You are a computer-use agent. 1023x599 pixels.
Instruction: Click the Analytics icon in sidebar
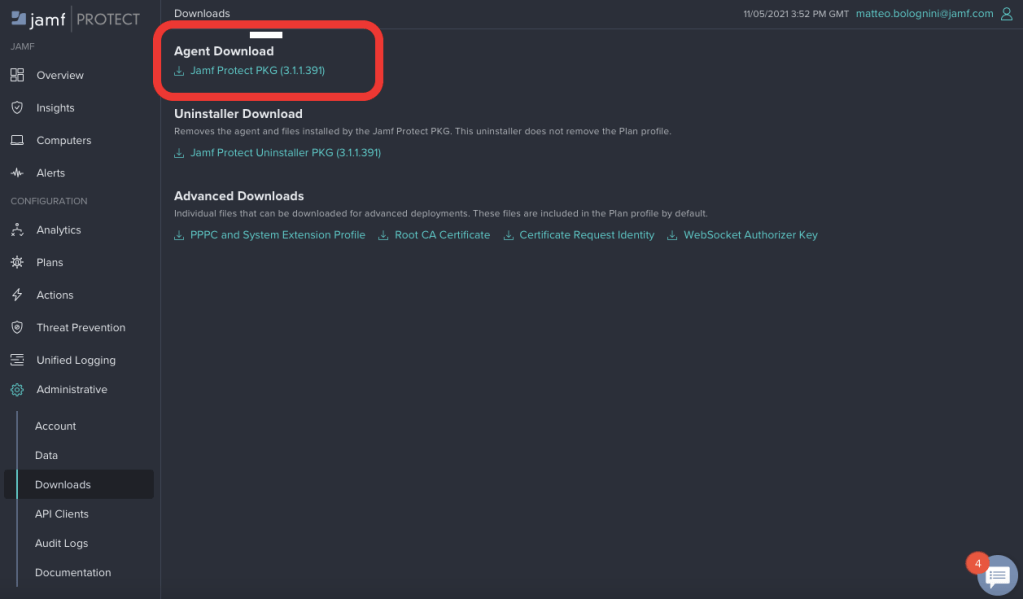(x=17, y=230)
